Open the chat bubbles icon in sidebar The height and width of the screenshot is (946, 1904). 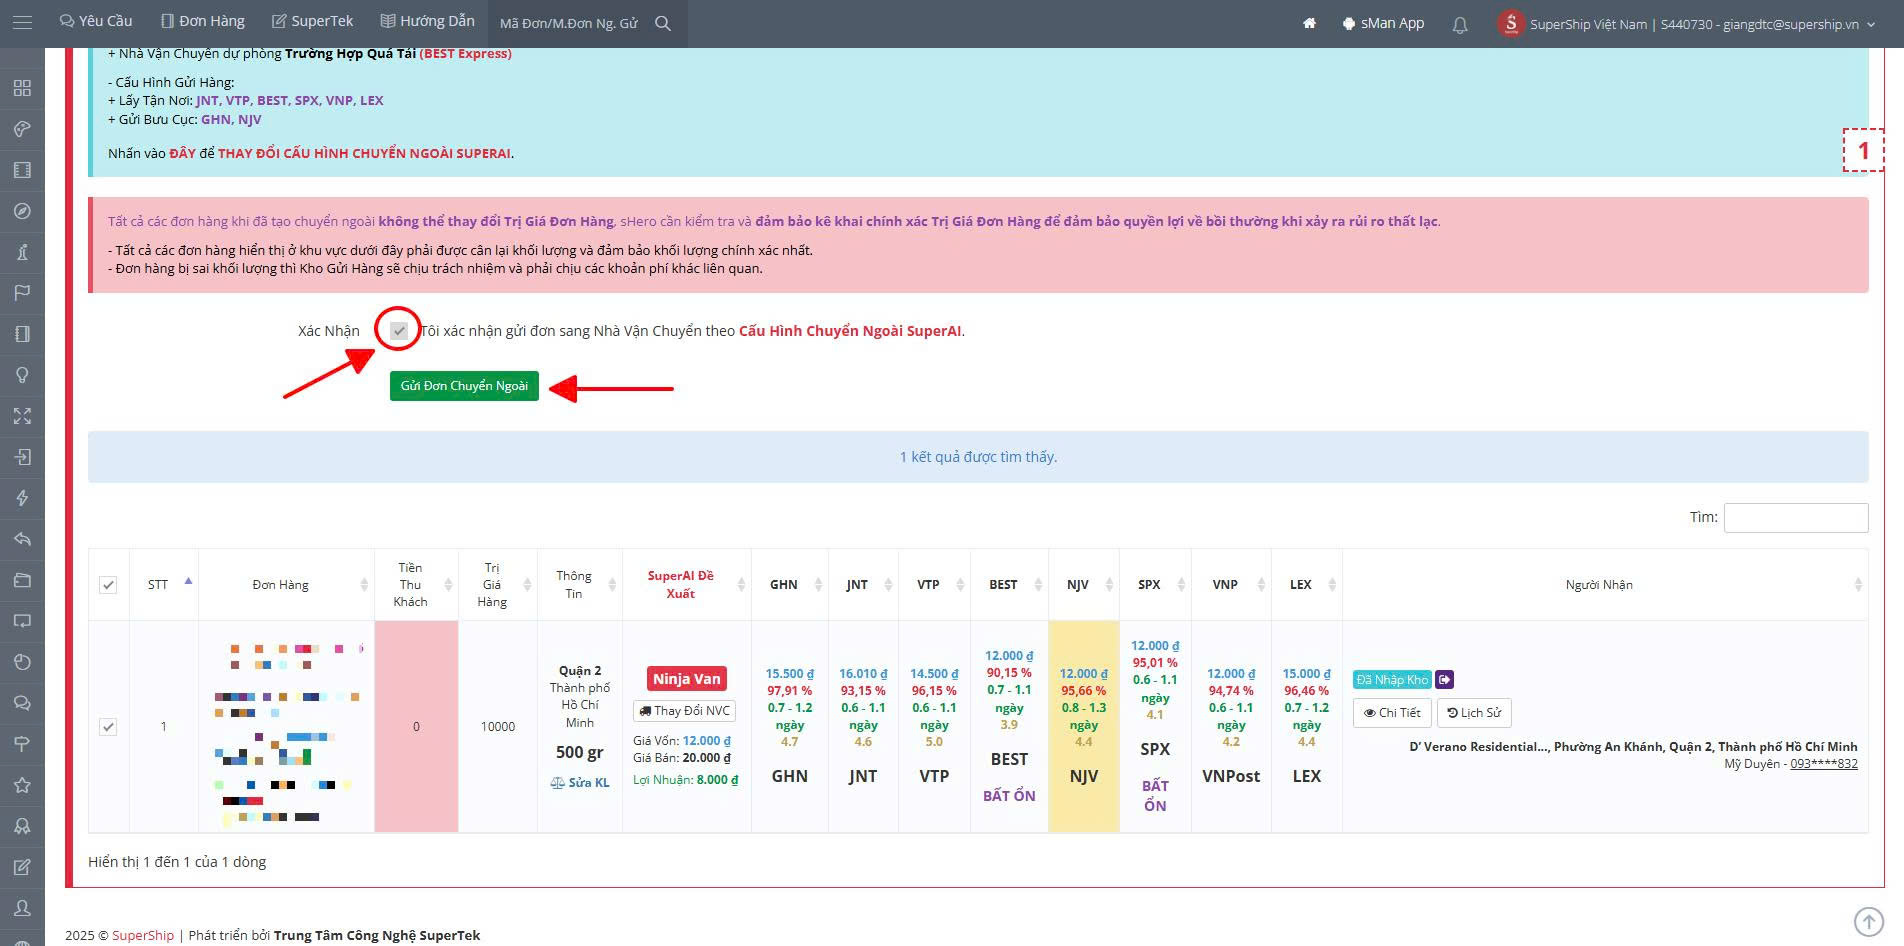22,703
